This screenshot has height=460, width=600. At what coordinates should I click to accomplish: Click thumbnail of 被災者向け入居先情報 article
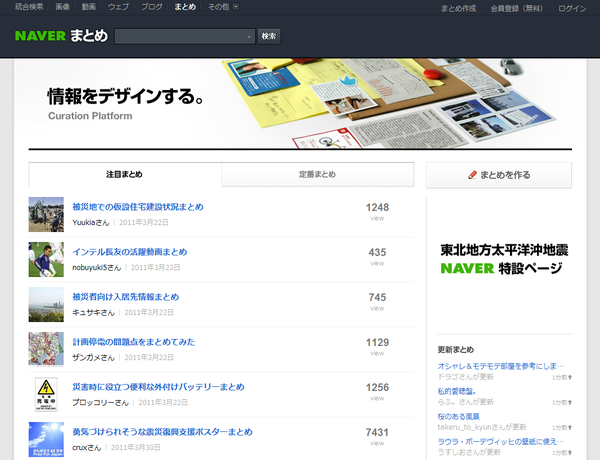click(46, 304)
